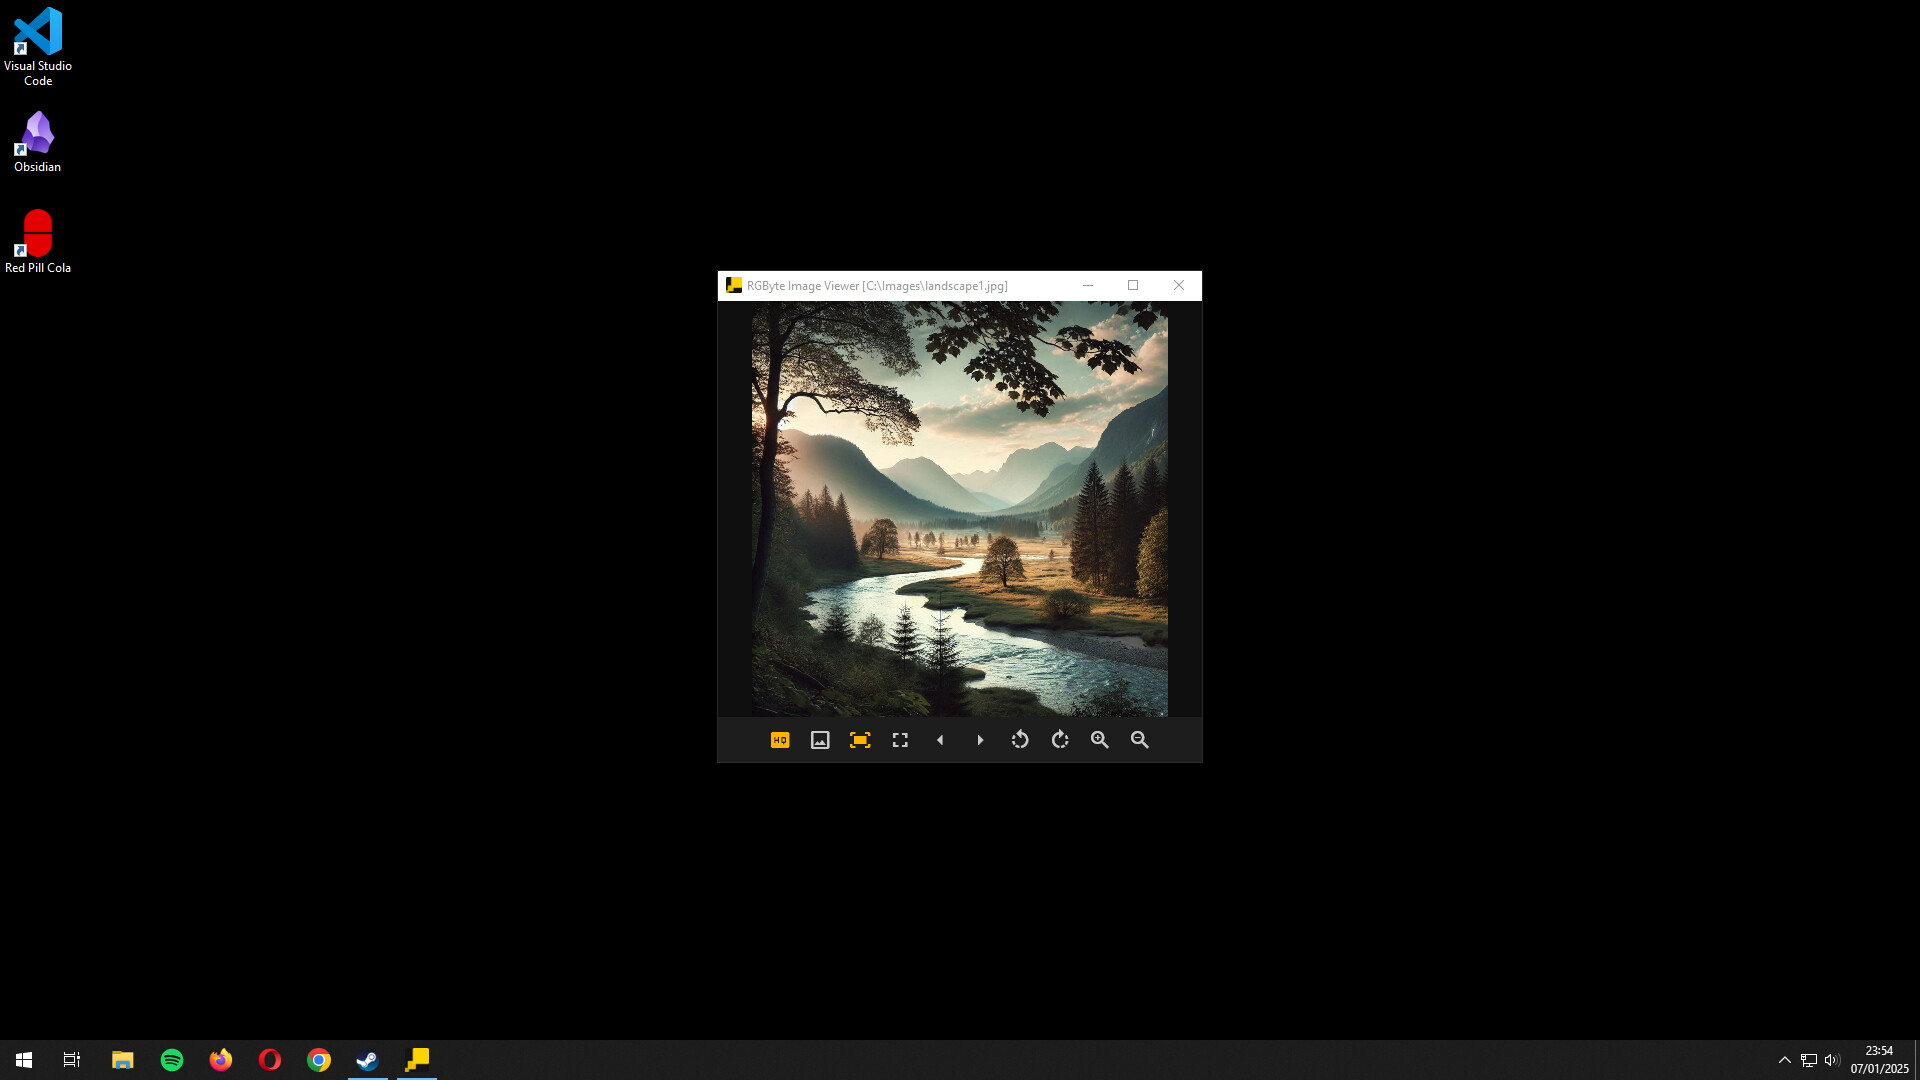Viewport: 1920px width, 1080px height.
Task: Open the volume control slider
Action: pyautogui.click(x=1833, y=1059)
